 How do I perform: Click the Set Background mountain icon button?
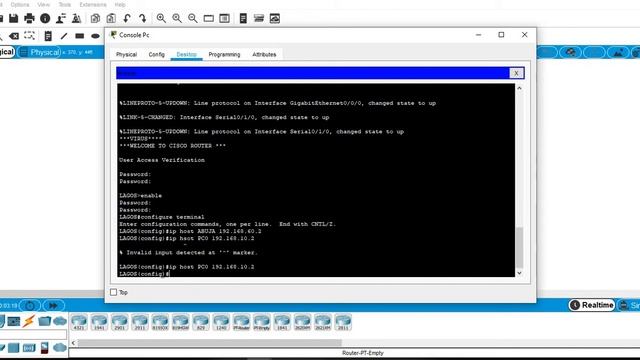tap(618, 52)
